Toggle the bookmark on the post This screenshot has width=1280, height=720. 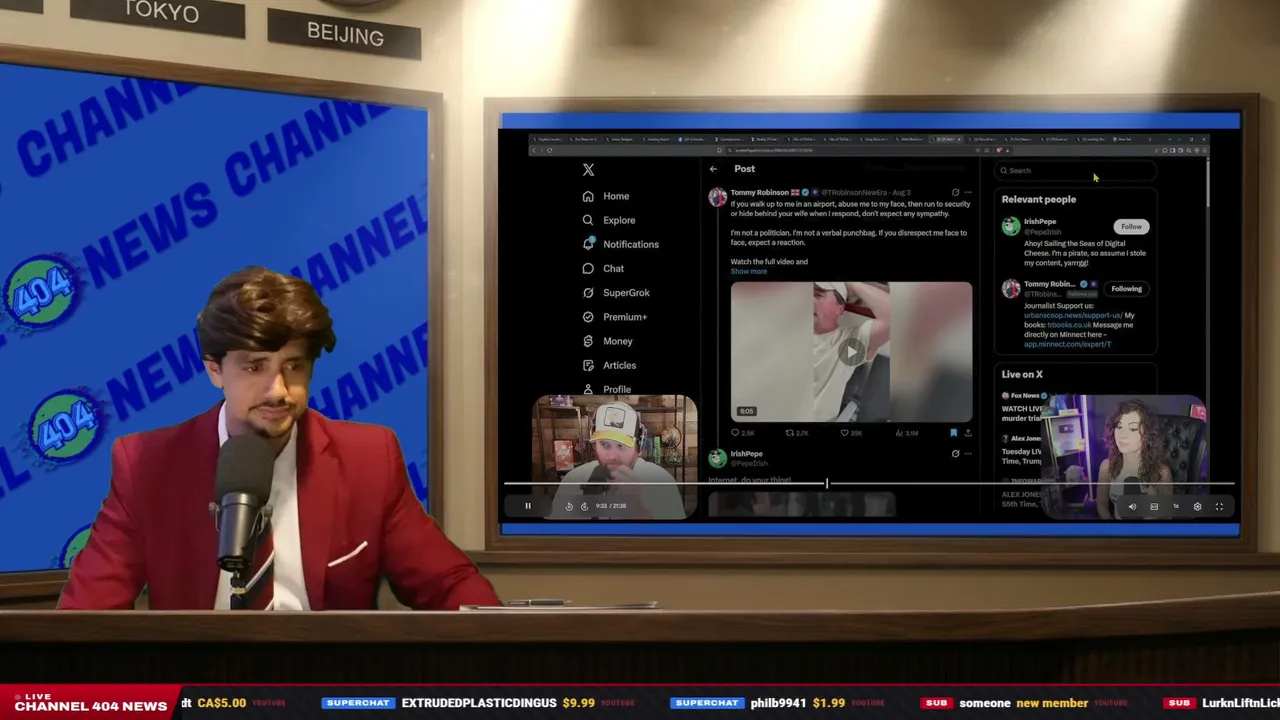coord(953,433)
